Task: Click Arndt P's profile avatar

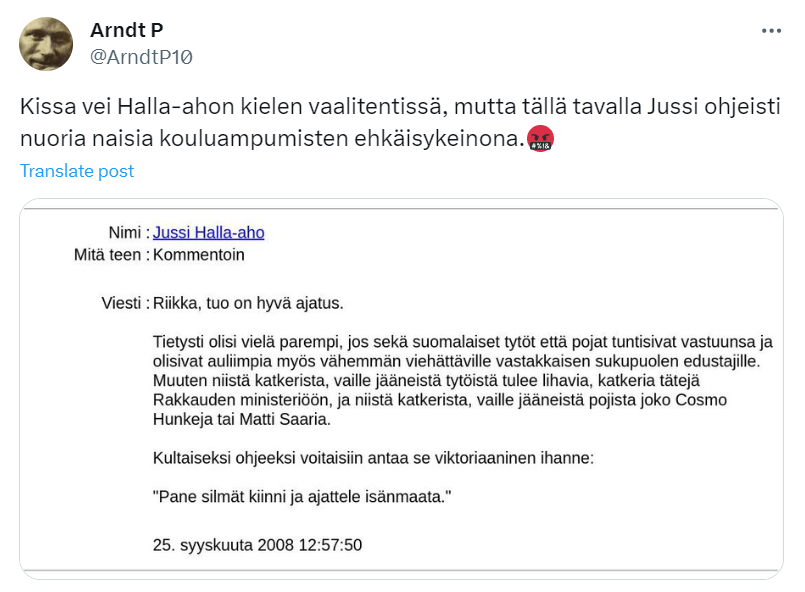Action: [46, 44]
